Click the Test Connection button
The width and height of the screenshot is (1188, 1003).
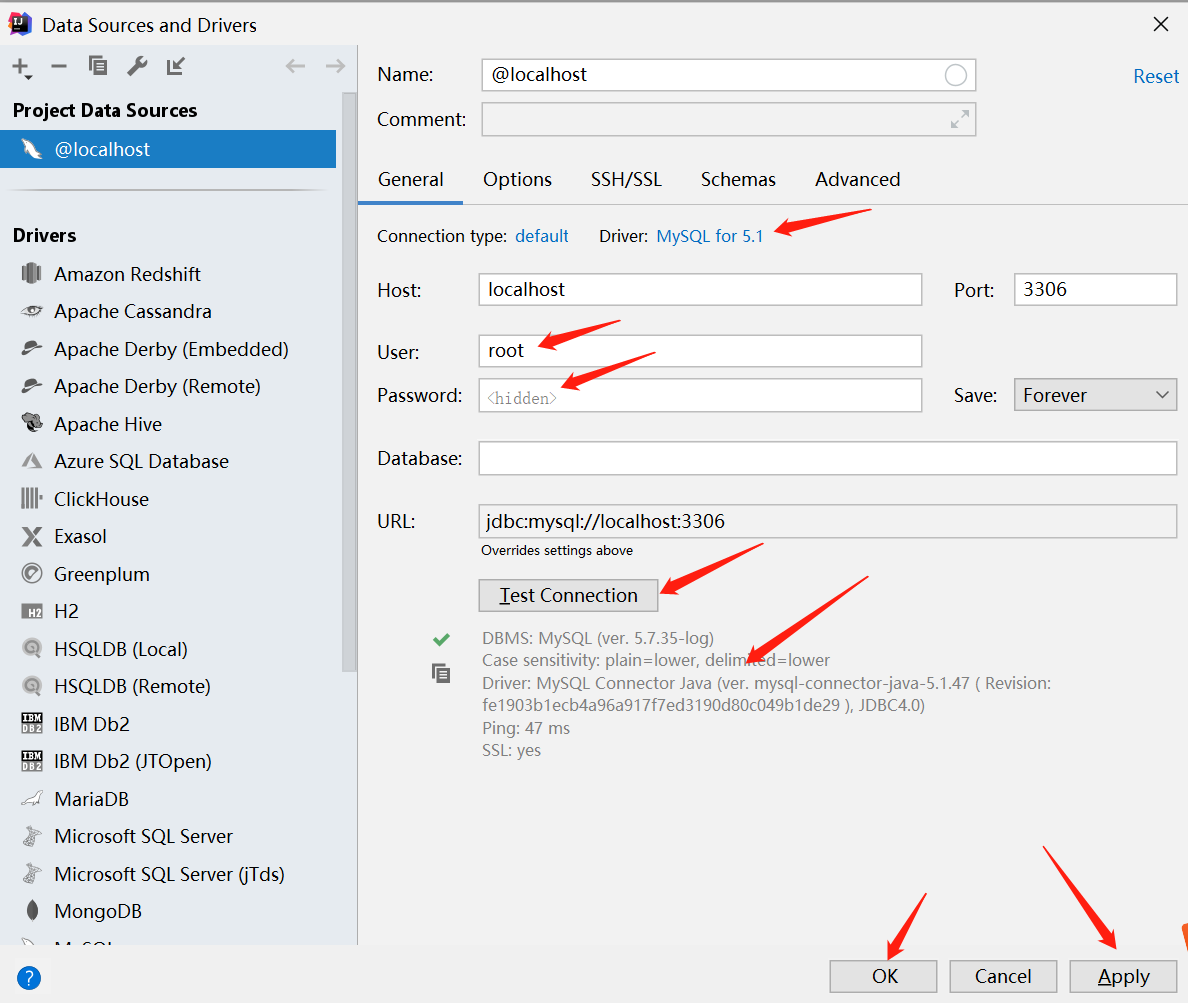tap(568, 595)
